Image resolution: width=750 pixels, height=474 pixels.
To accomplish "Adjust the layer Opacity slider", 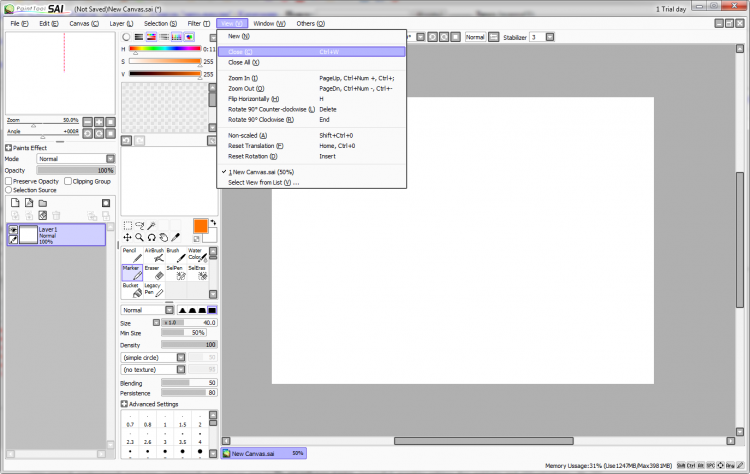I will coord(76,170).
